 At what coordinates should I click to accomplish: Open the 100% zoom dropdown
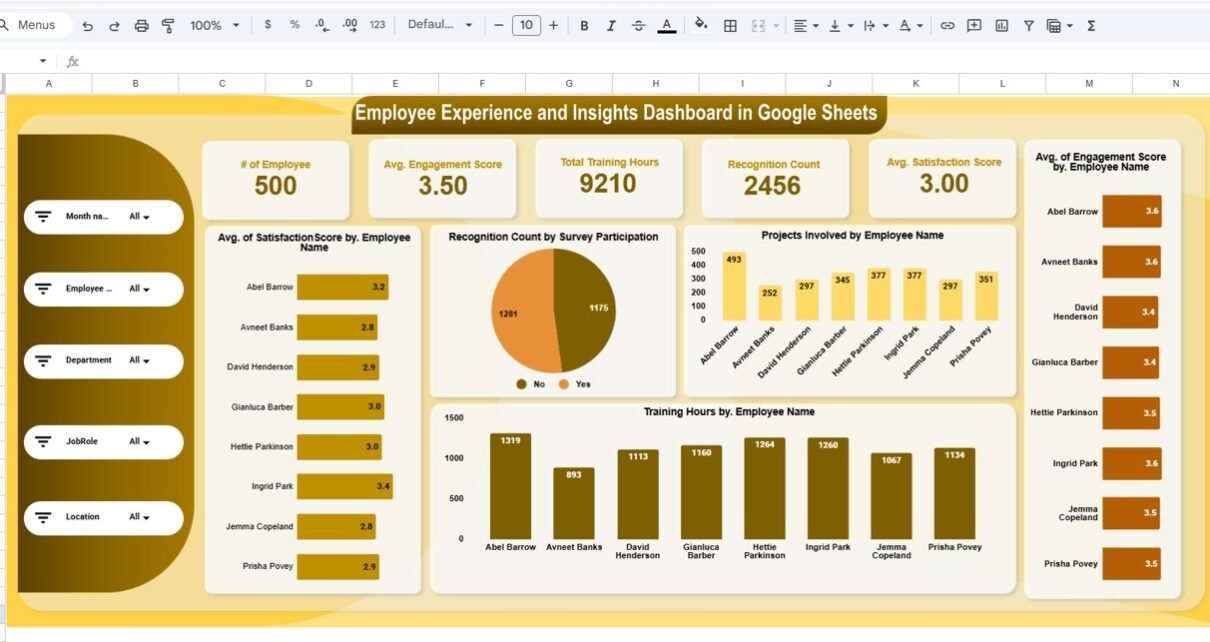click(214, 26)
